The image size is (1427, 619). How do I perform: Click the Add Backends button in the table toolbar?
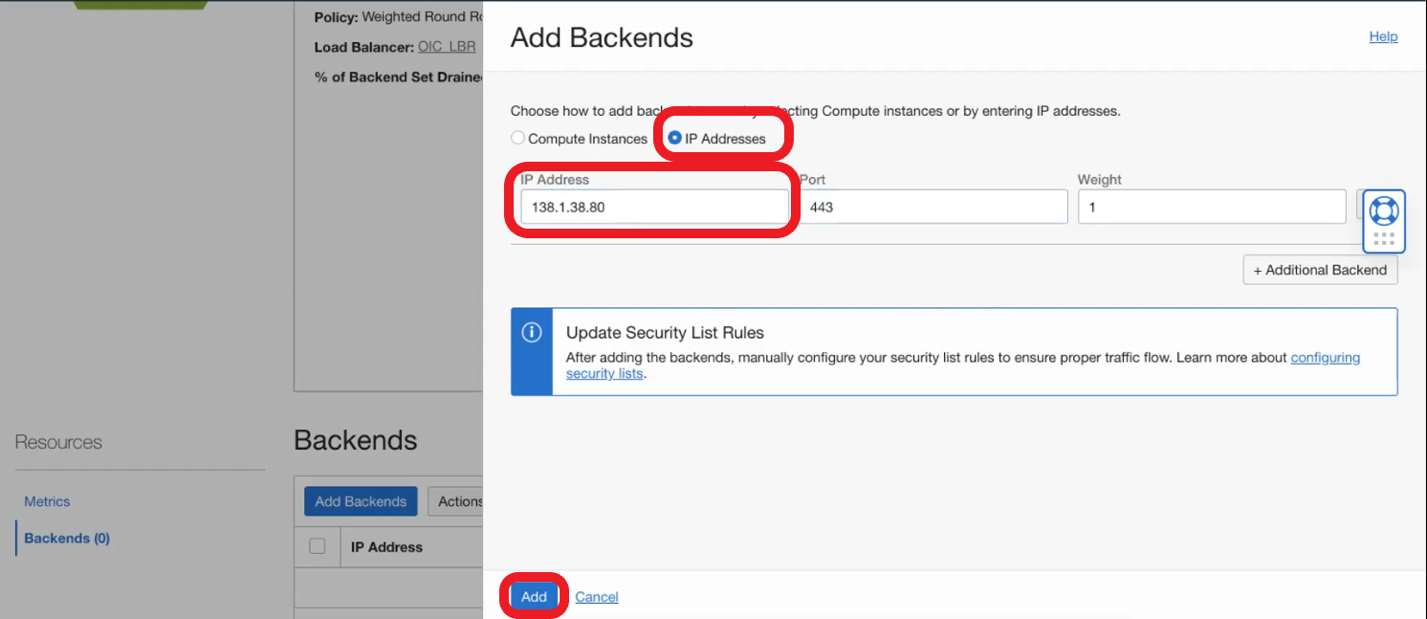(x=360, y=501)
